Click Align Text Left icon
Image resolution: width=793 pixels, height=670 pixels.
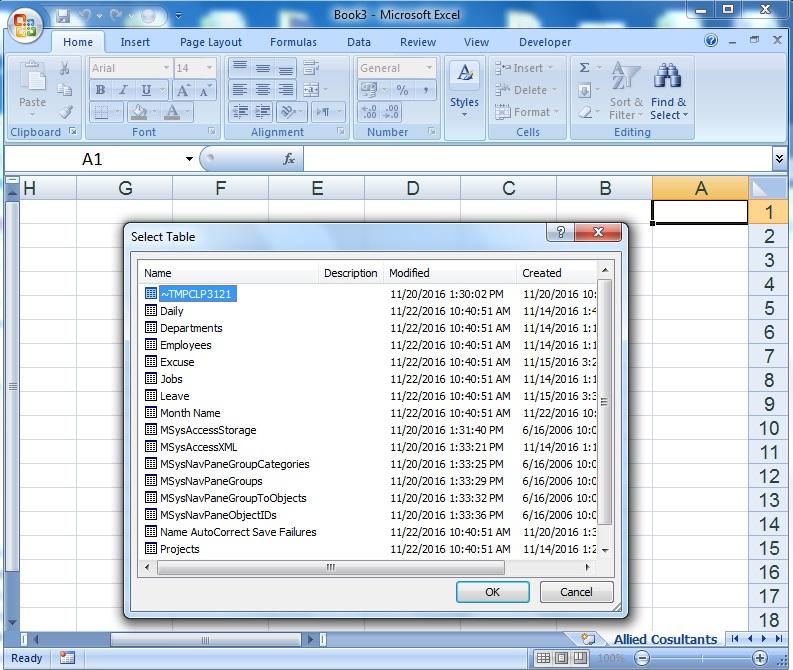(x=240, y=90)
